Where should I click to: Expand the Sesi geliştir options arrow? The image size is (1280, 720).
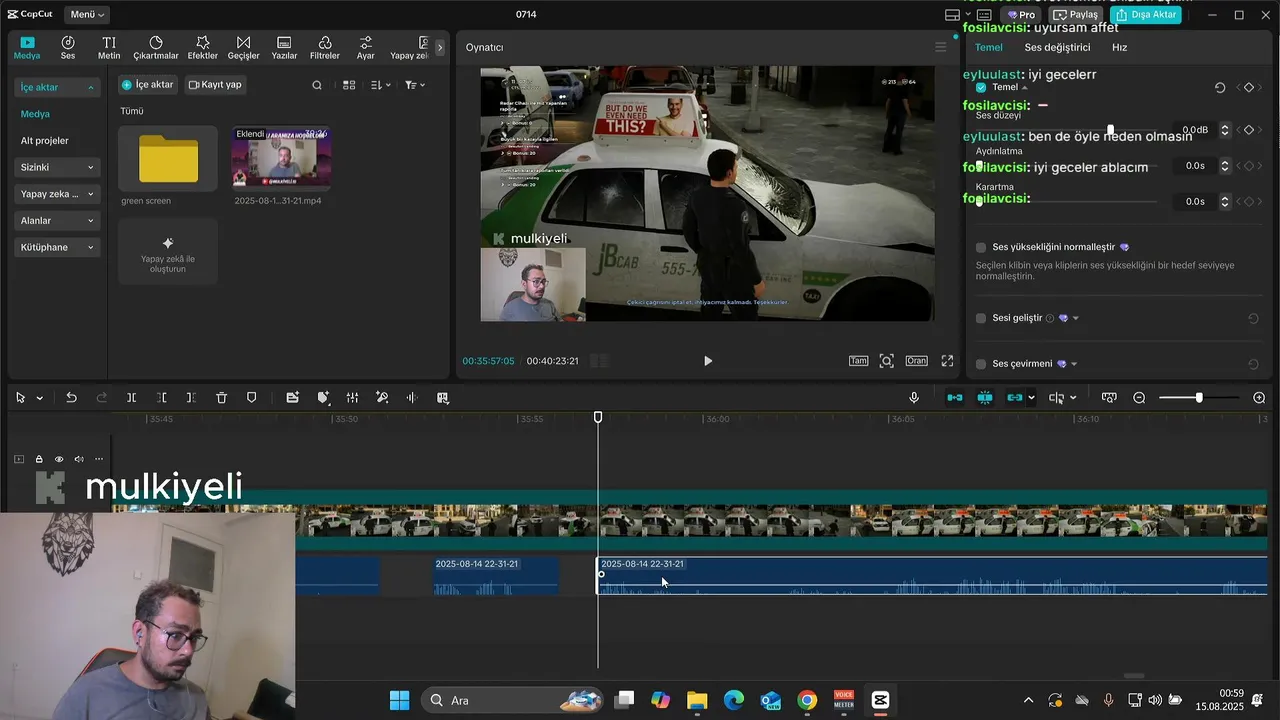(x=1076, y=318)
